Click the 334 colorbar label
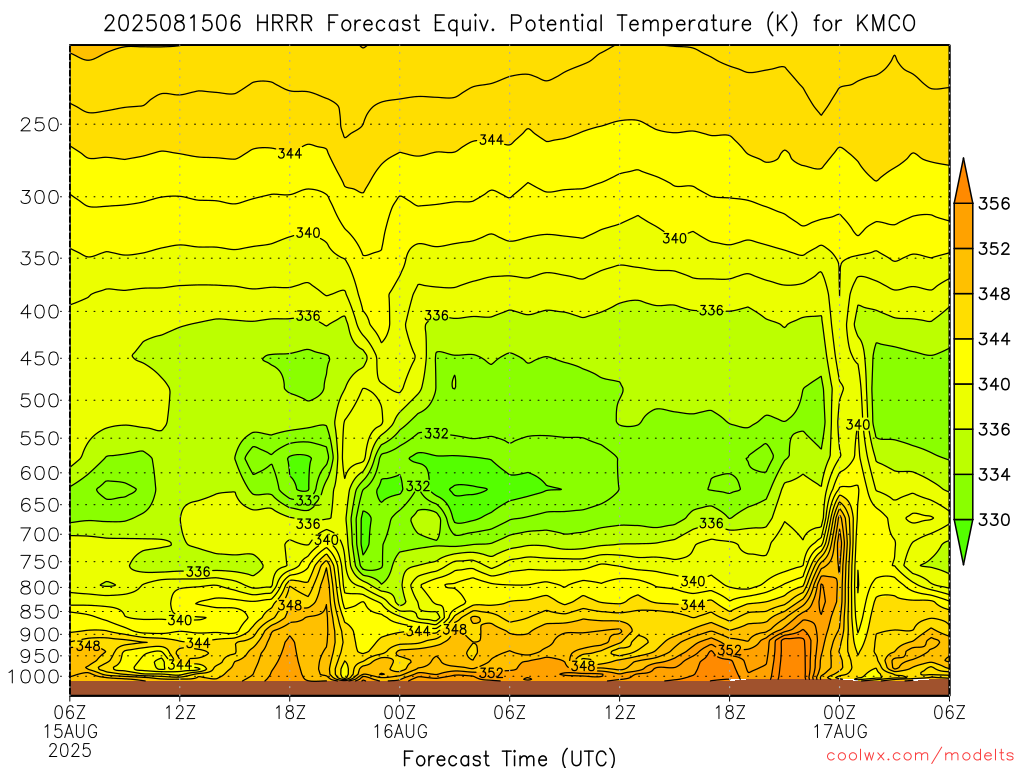The image size is (1024, 768). tap(994, 475)
